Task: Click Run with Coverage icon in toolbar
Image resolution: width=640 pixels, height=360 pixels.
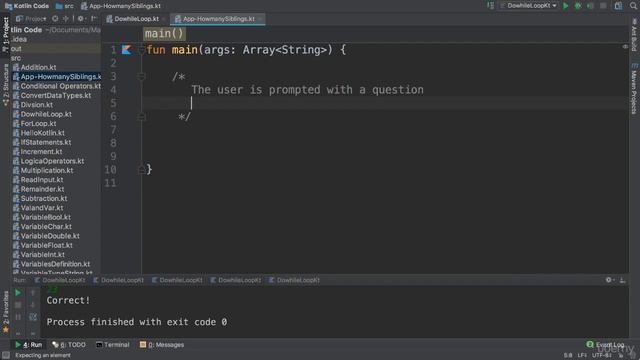Action: tap(590, 6)
